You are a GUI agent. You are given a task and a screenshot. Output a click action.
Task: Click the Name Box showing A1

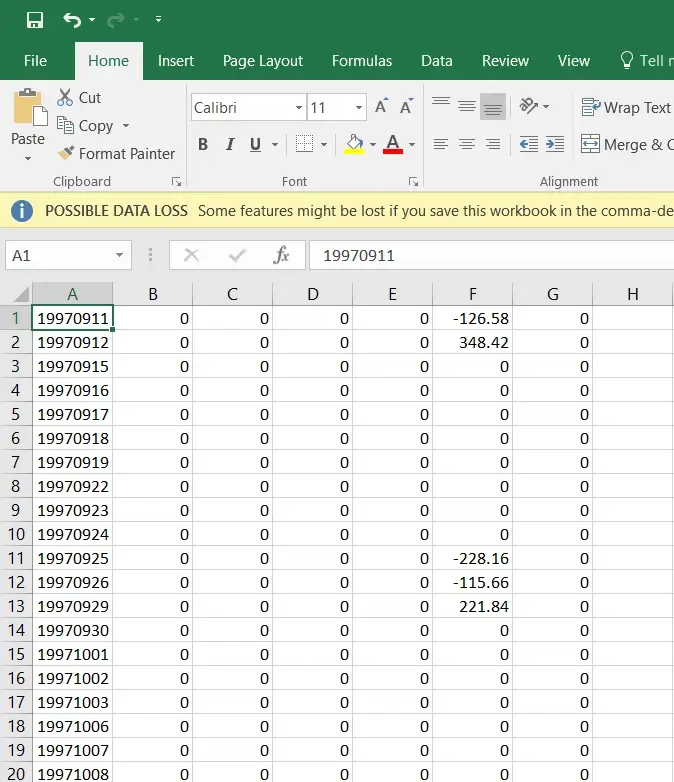[60, 256]
